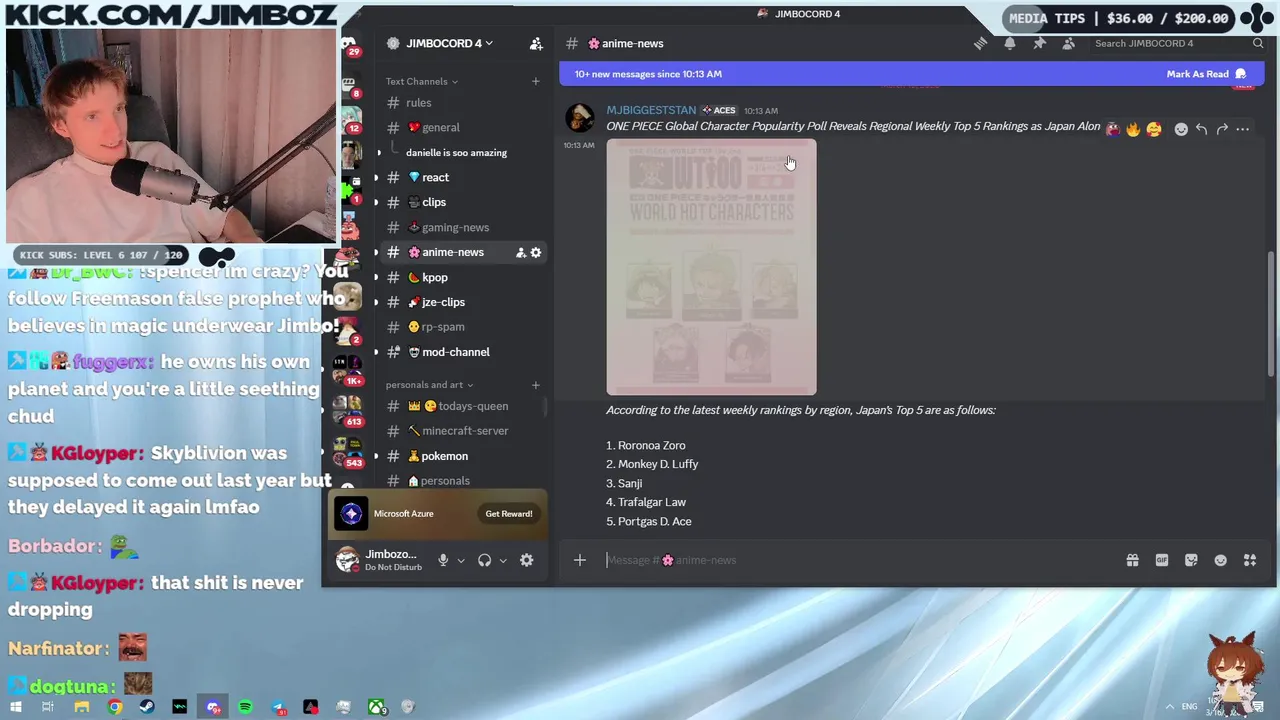
Task: Open the One Piece poll image thumbnail
Action: pyautogui.click(x=711, y=267)
